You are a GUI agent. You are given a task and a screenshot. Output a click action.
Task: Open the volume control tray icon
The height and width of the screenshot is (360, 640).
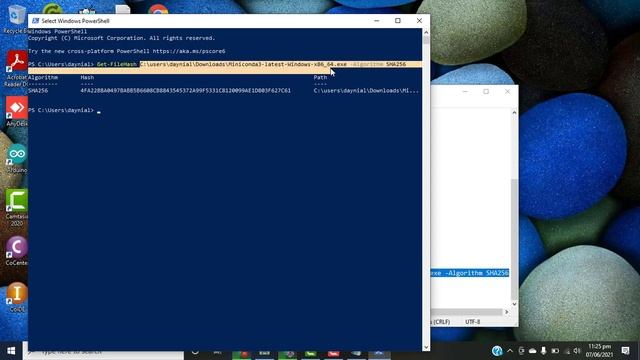tap(577, 351)
